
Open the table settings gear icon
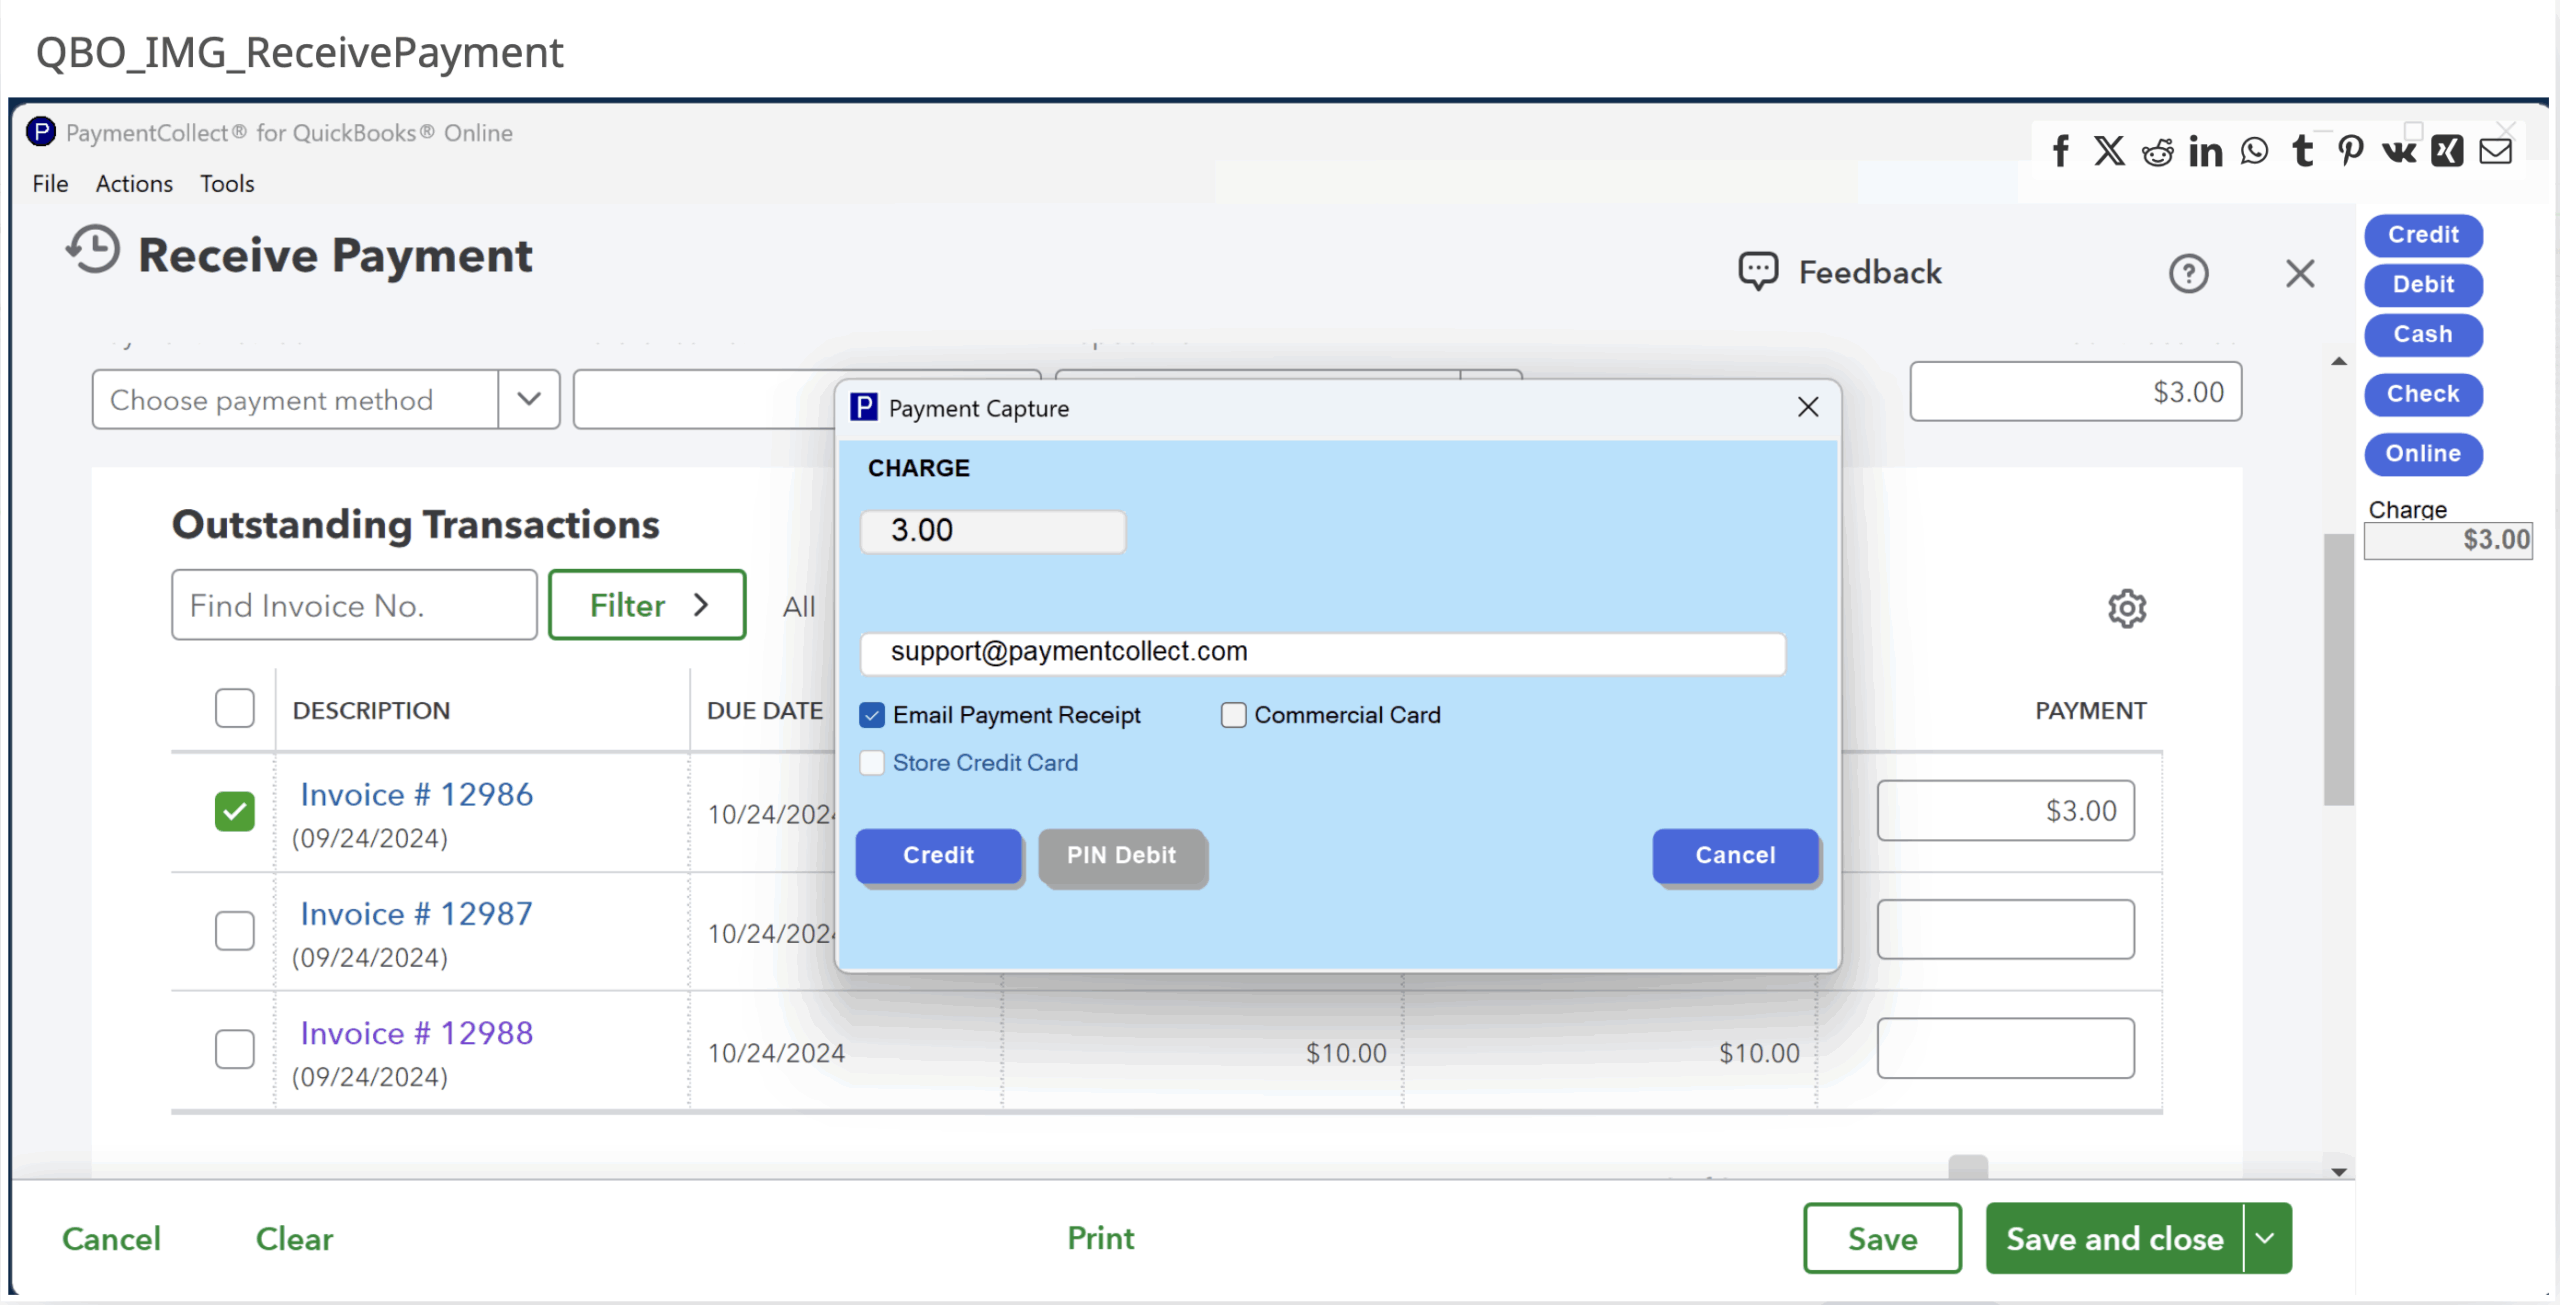[x=2127, y=608]
